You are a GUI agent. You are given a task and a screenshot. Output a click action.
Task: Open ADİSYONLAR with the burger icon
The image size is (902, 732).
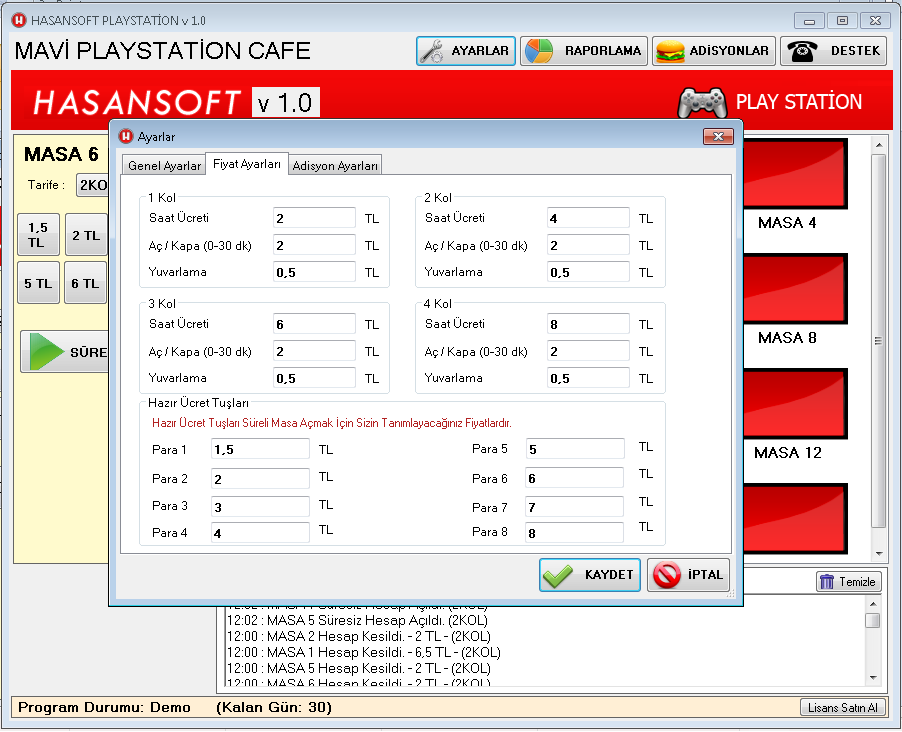pos(713,51)
